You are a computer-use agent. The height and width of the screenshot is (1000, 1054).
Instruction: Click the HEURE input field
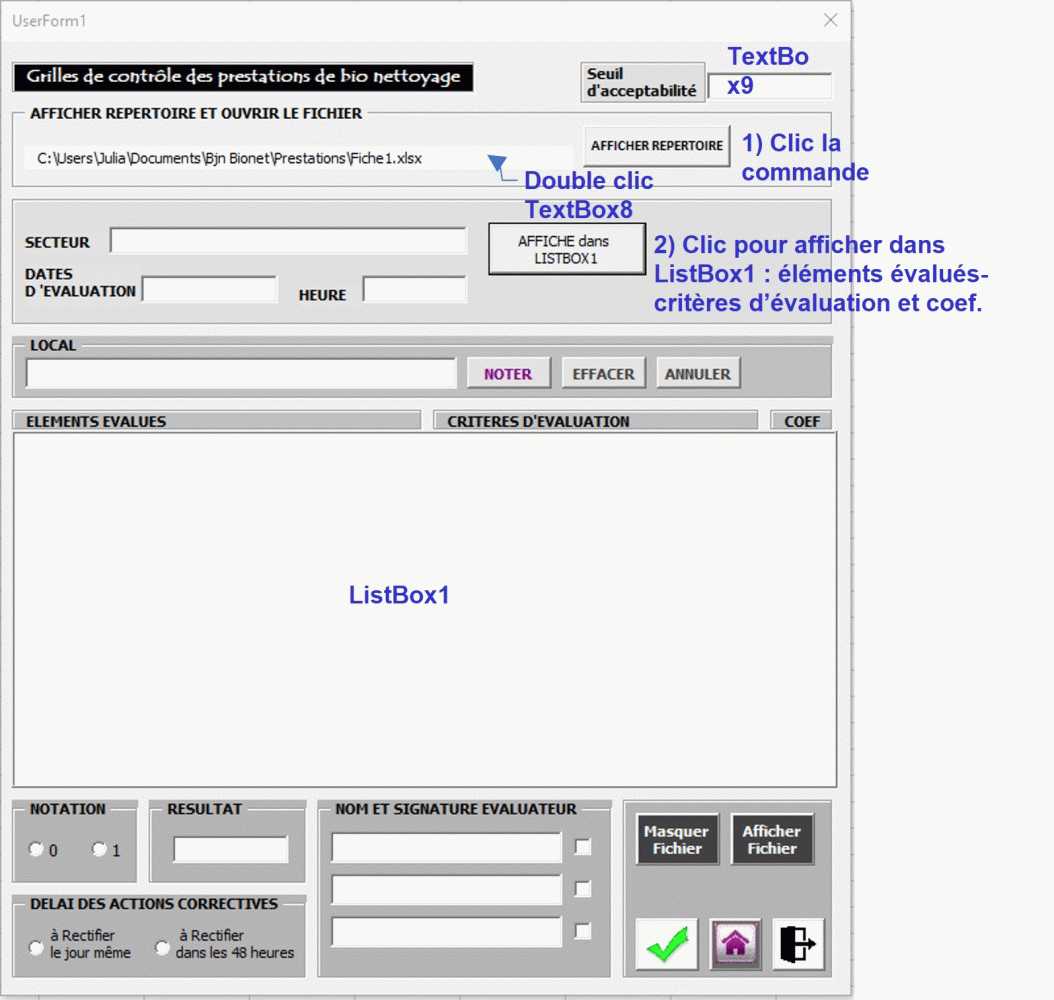pos(415,289)
